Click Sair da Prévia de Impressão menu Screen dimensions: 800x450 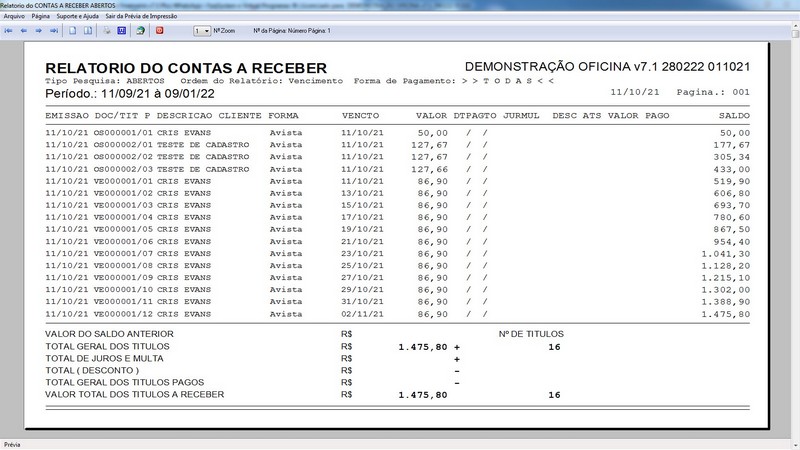[x=141, y=16]
